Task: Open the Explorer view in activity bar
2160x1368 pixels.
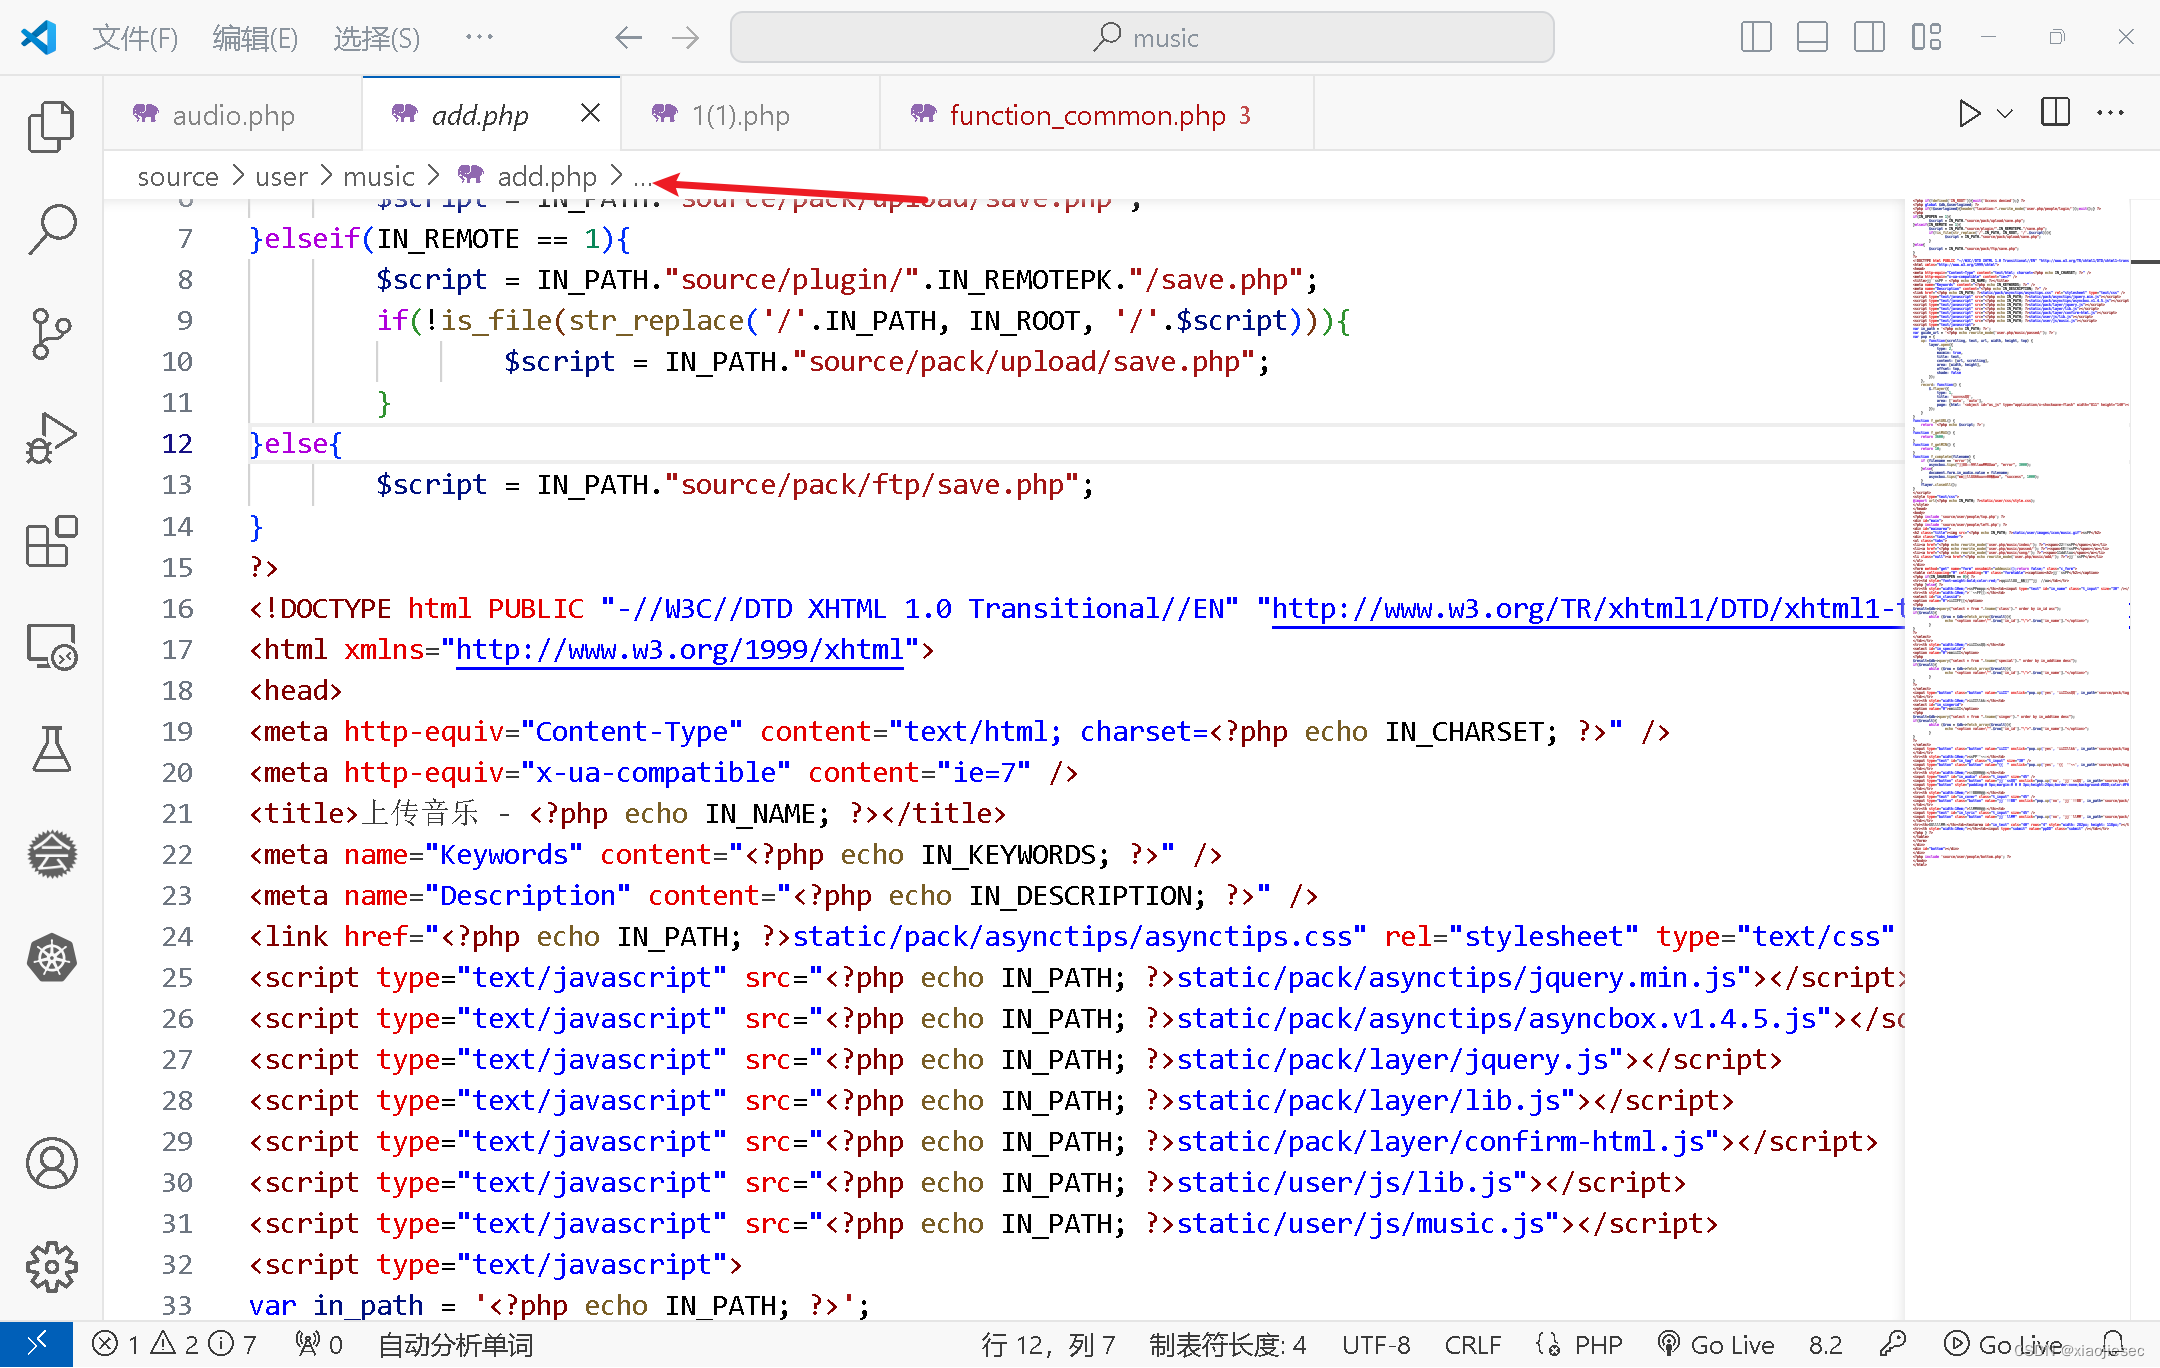Action: (x=51, y=127)
